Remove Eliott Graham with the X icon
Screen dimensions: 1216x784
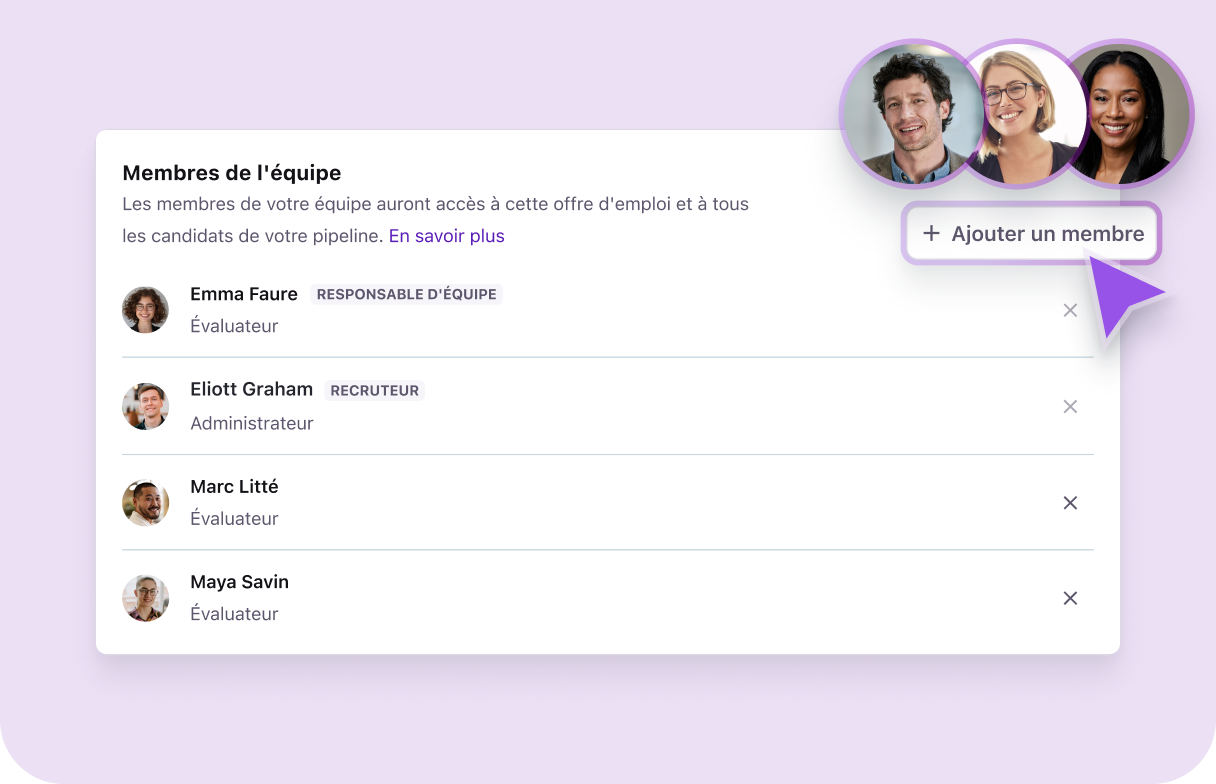click(1070, 407)
